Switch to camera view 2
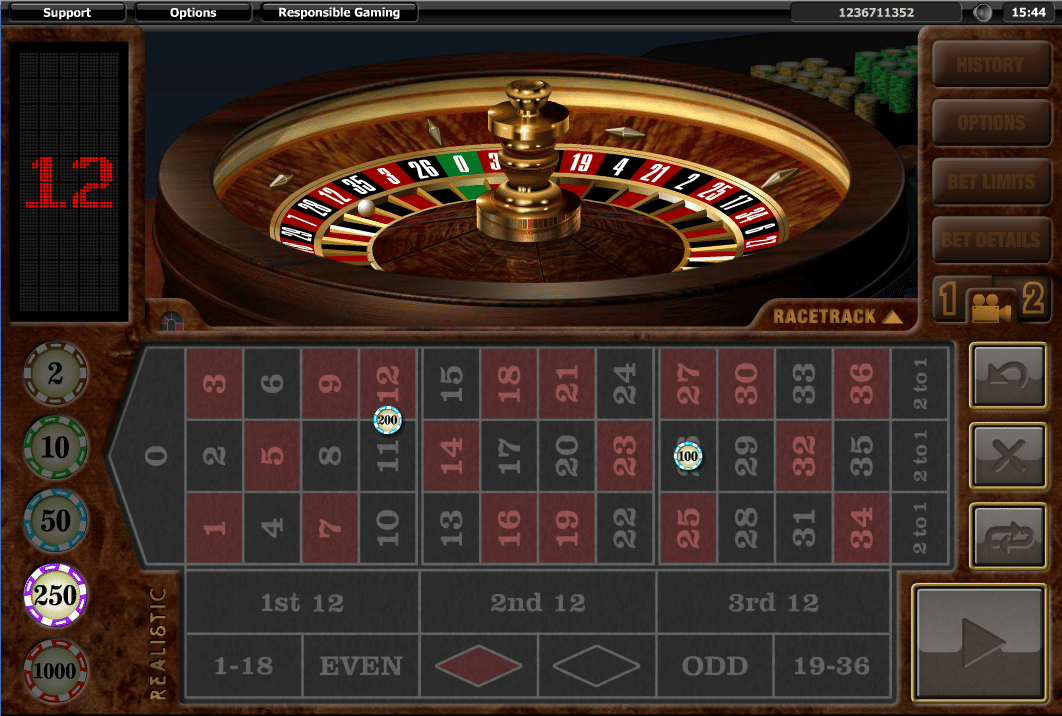The width and height of the screenshot is (1062, 716). [1032, 298]
